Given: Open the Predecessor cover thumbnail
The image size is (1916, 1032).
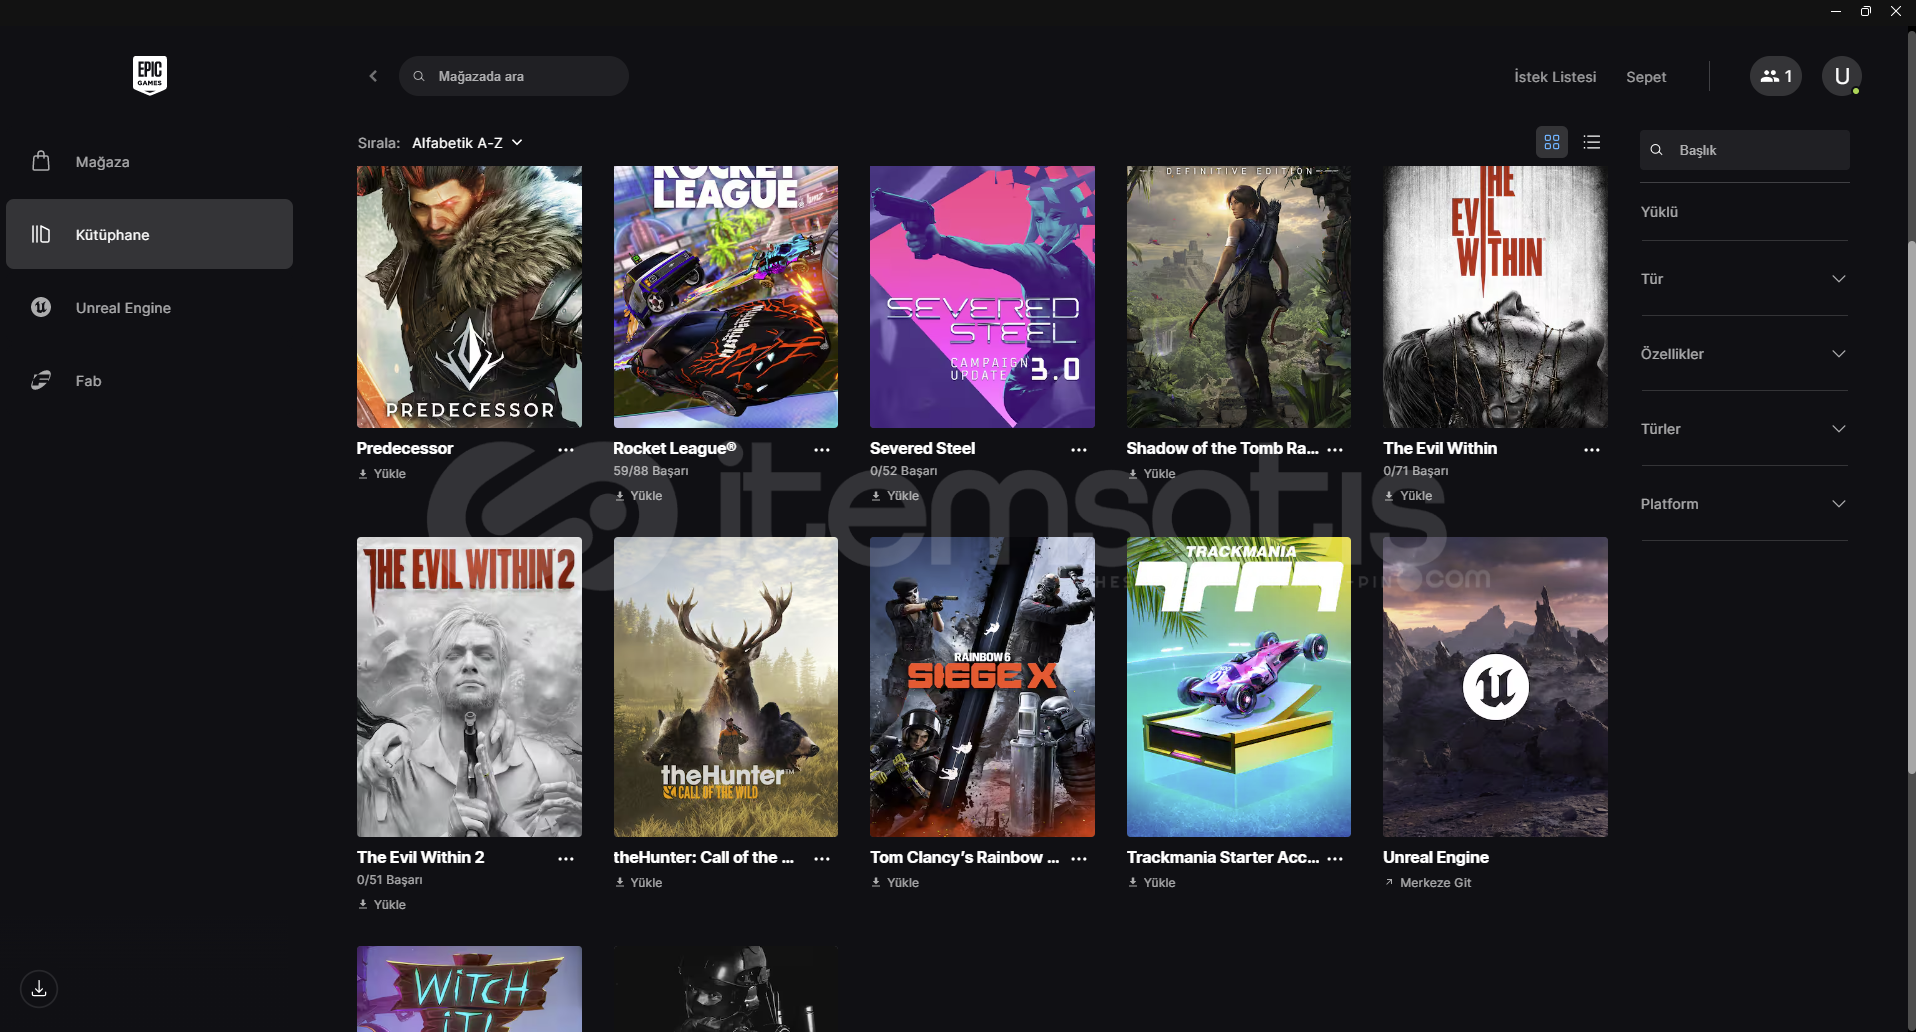Looking at the screenshot, I should coord(469,297).
